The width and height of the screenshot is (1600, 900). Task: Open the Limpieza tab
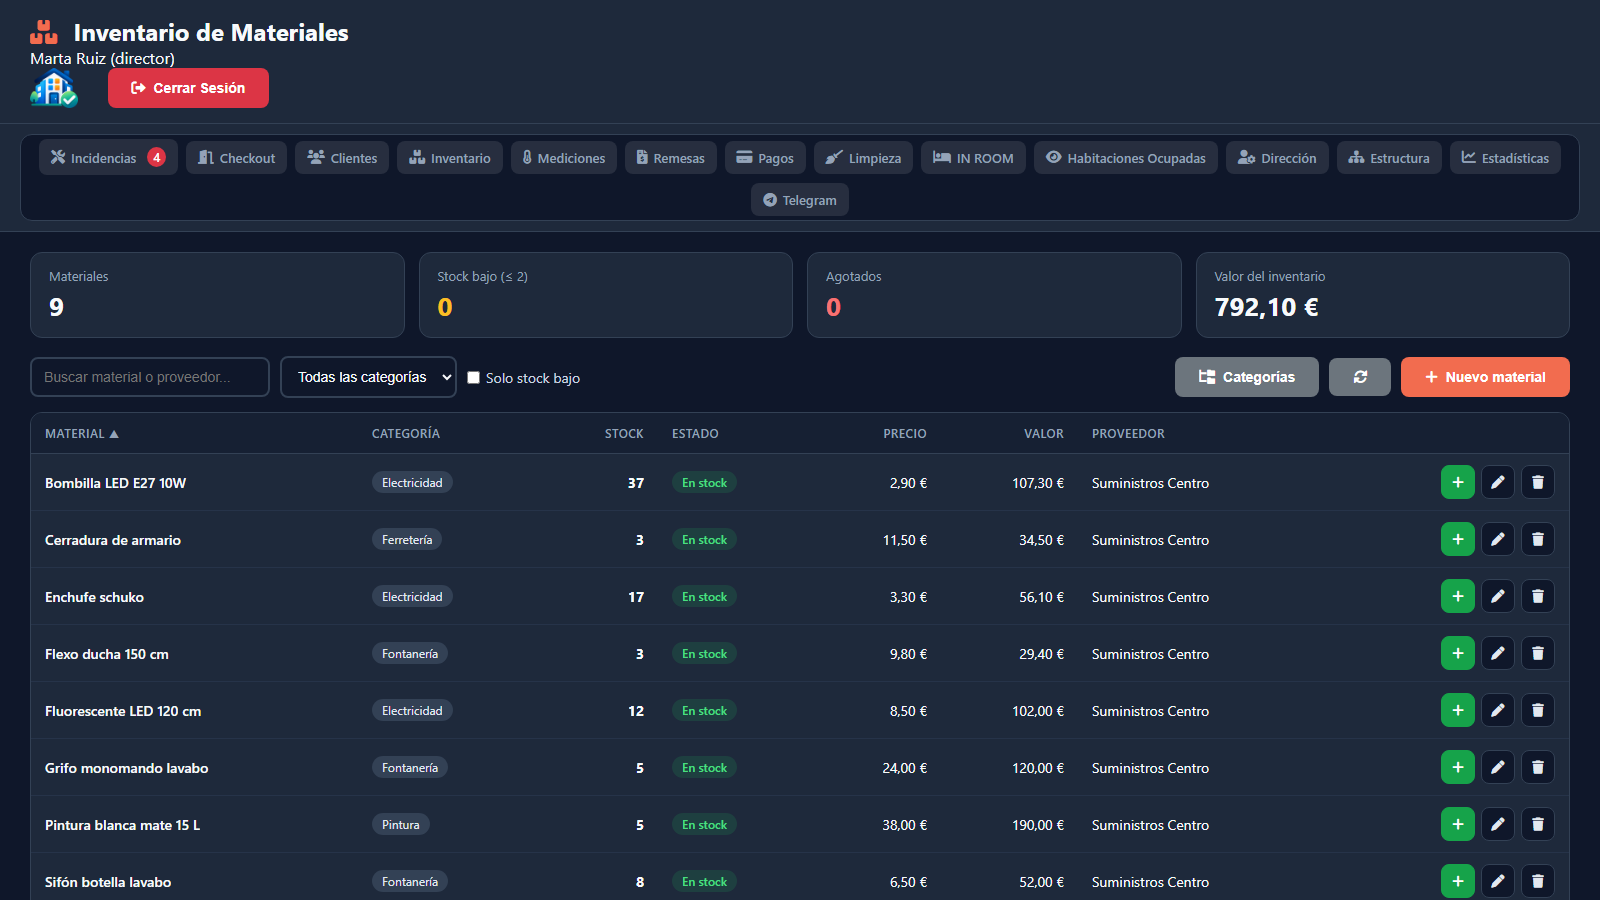863,158
